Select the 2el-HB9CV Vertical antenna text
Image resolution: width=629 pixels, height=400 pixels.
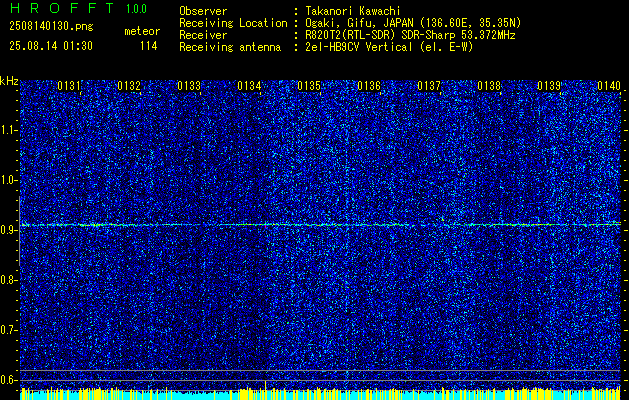(x=389, y=47)
